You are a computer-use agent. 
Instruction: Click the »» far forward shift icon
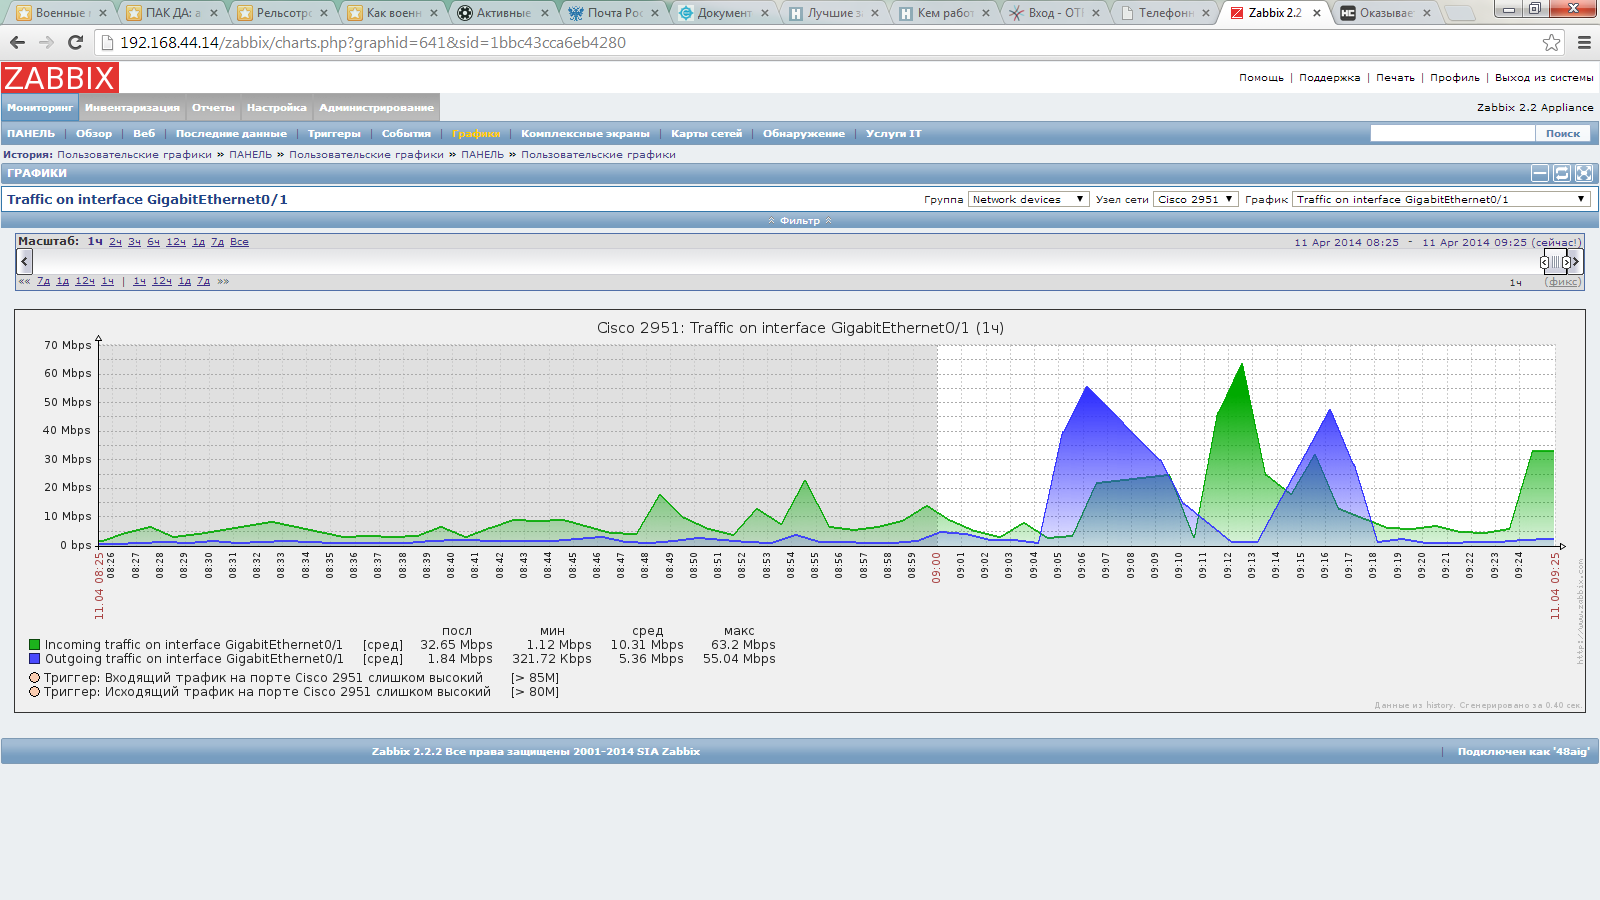pos(223,281)
